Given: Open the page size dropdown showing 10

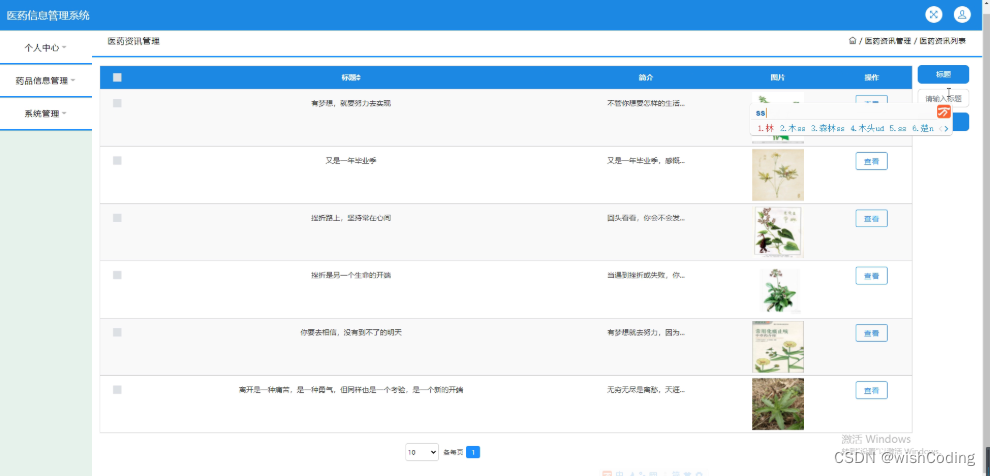Looking at the screenshot, I should 422,452.
